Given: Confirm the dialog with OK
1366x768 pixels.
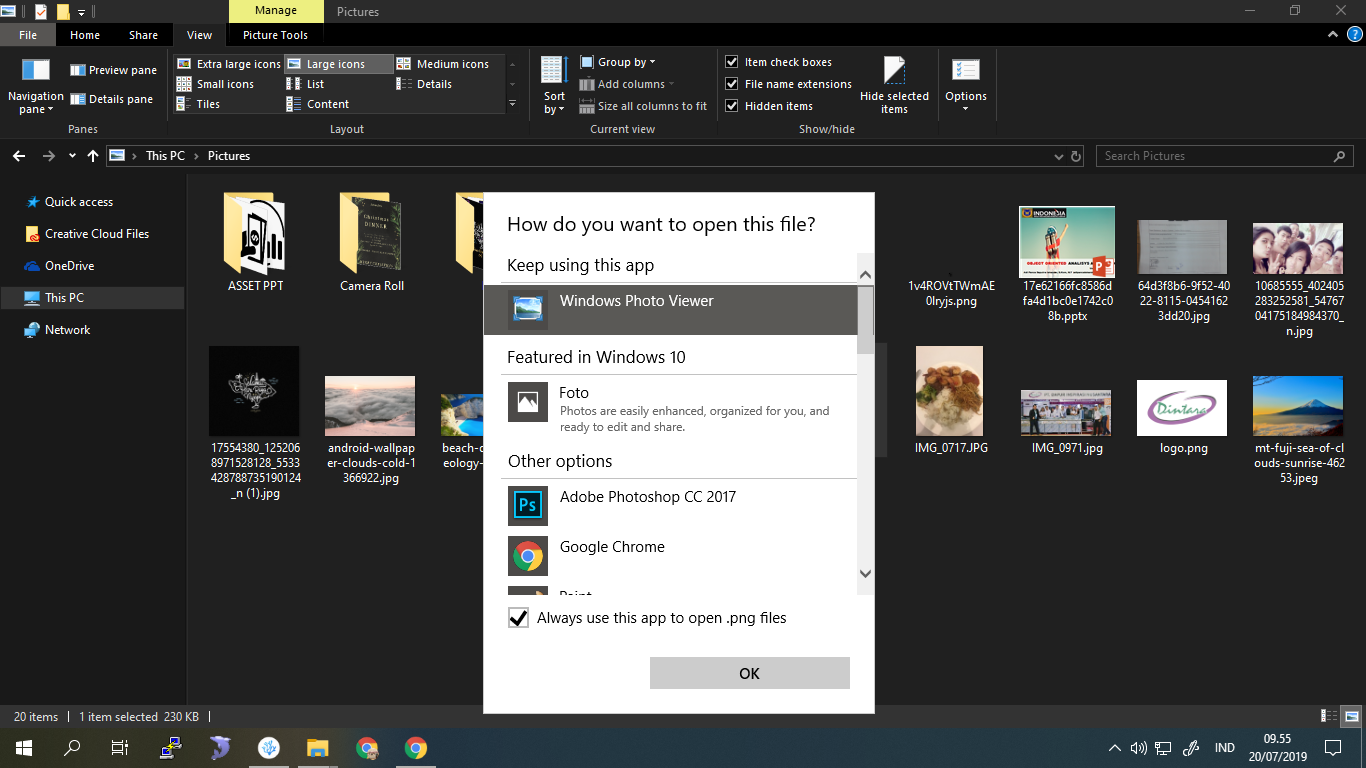Looking at the screenshot, I should point(750,673).
